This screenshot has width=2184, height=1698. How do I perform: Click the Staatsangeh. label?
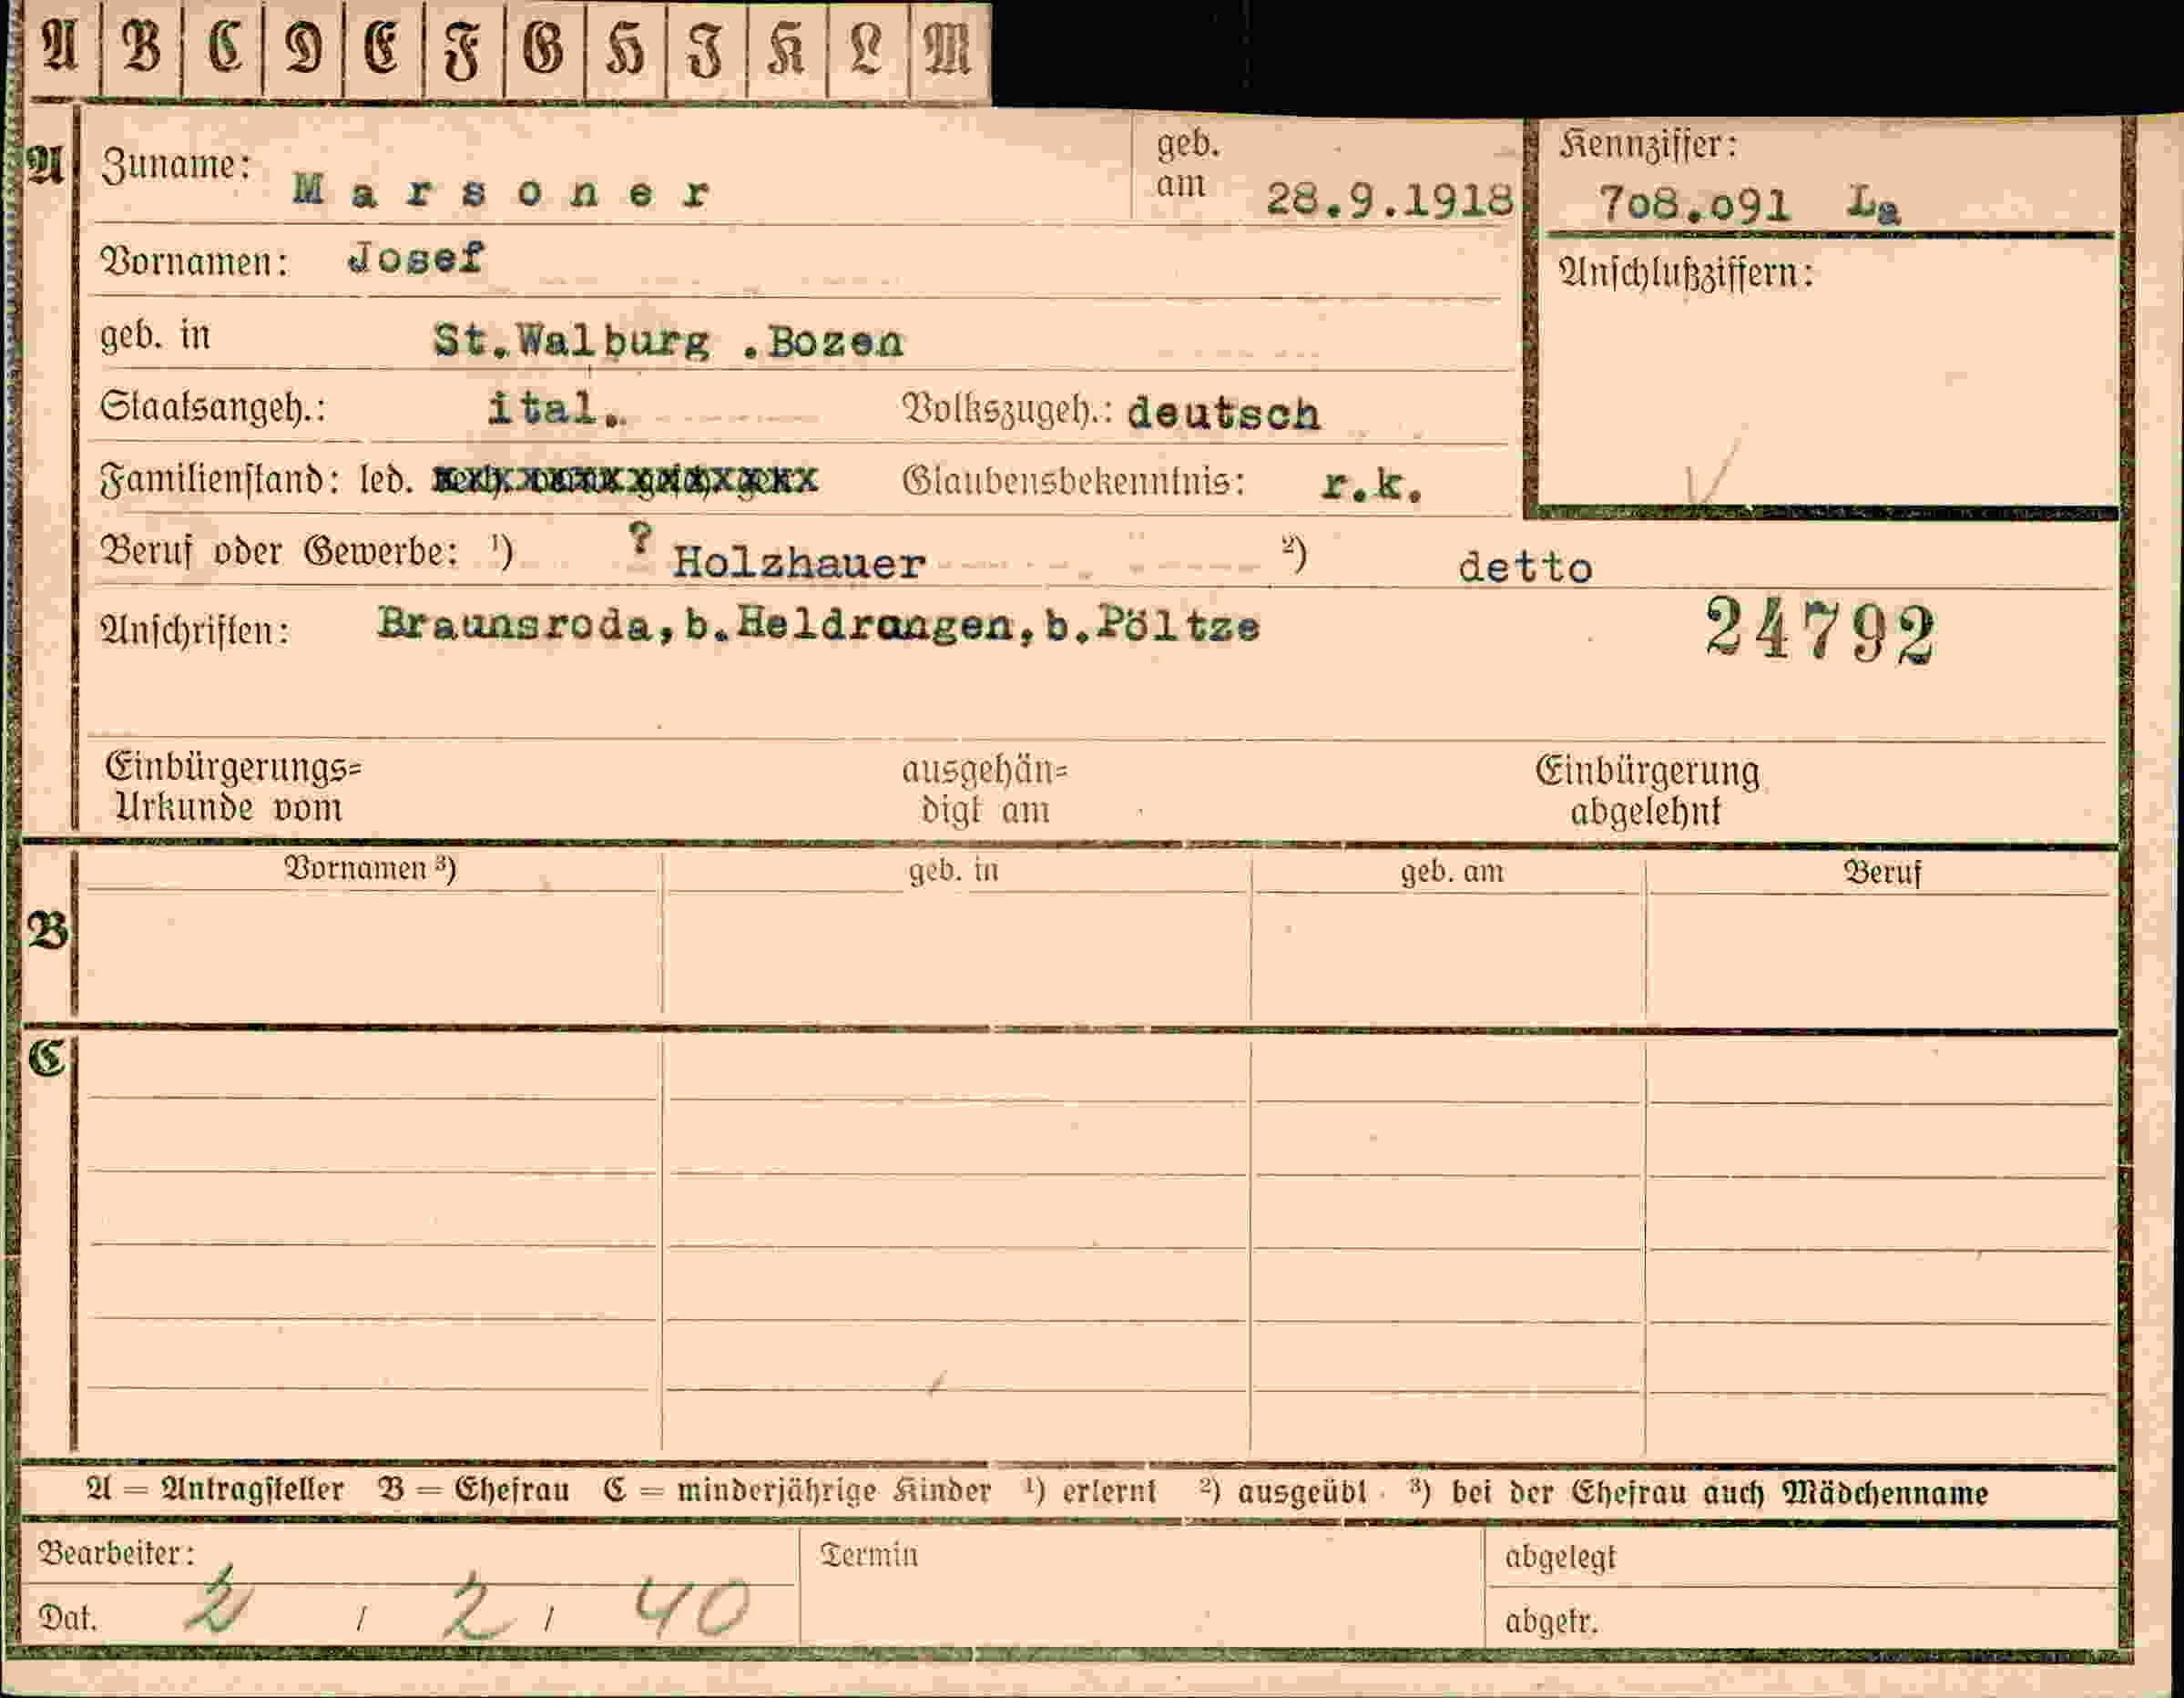click(x=213, y=409)
